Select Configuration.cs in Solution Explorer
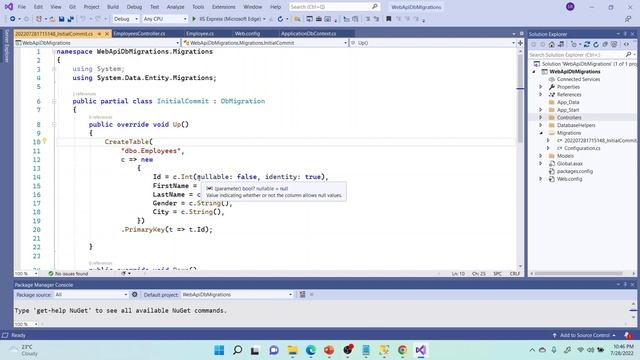Viewport: 640px width, 360px height. pos(582,148)
